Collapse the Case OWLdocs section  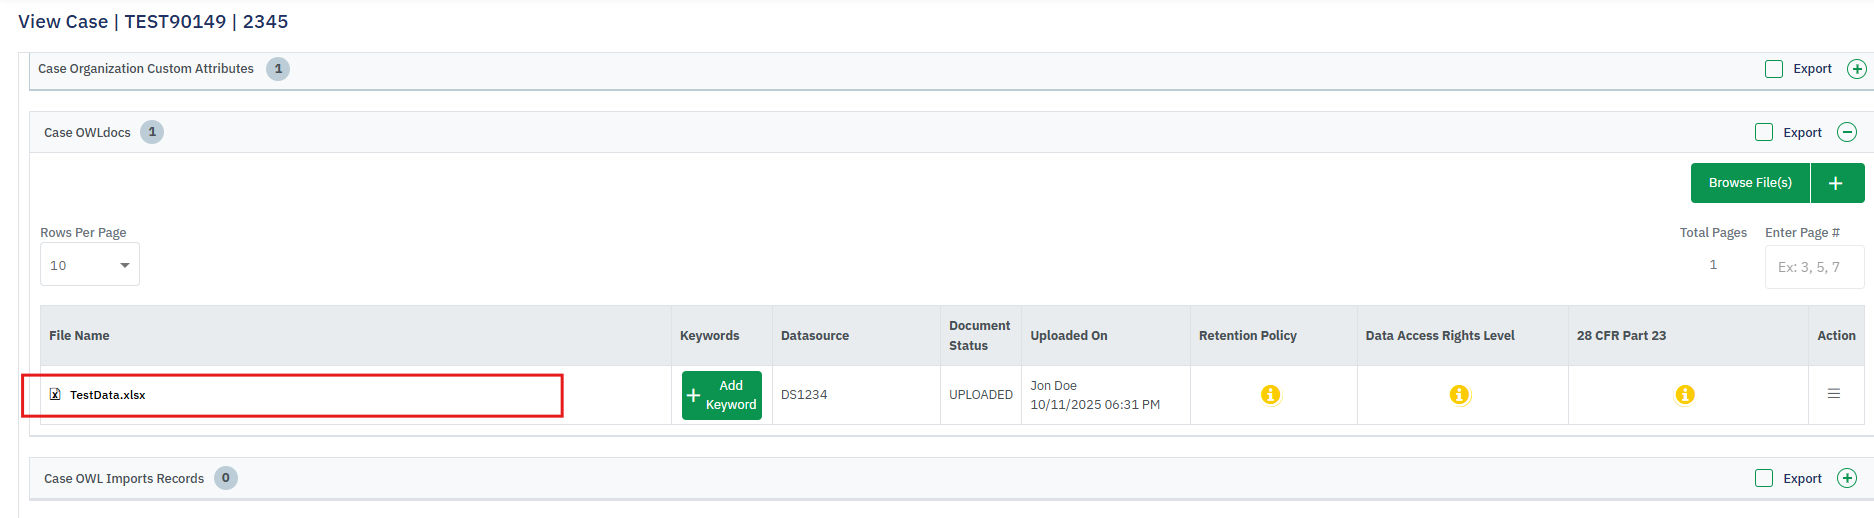click(x=1847, y=132)
